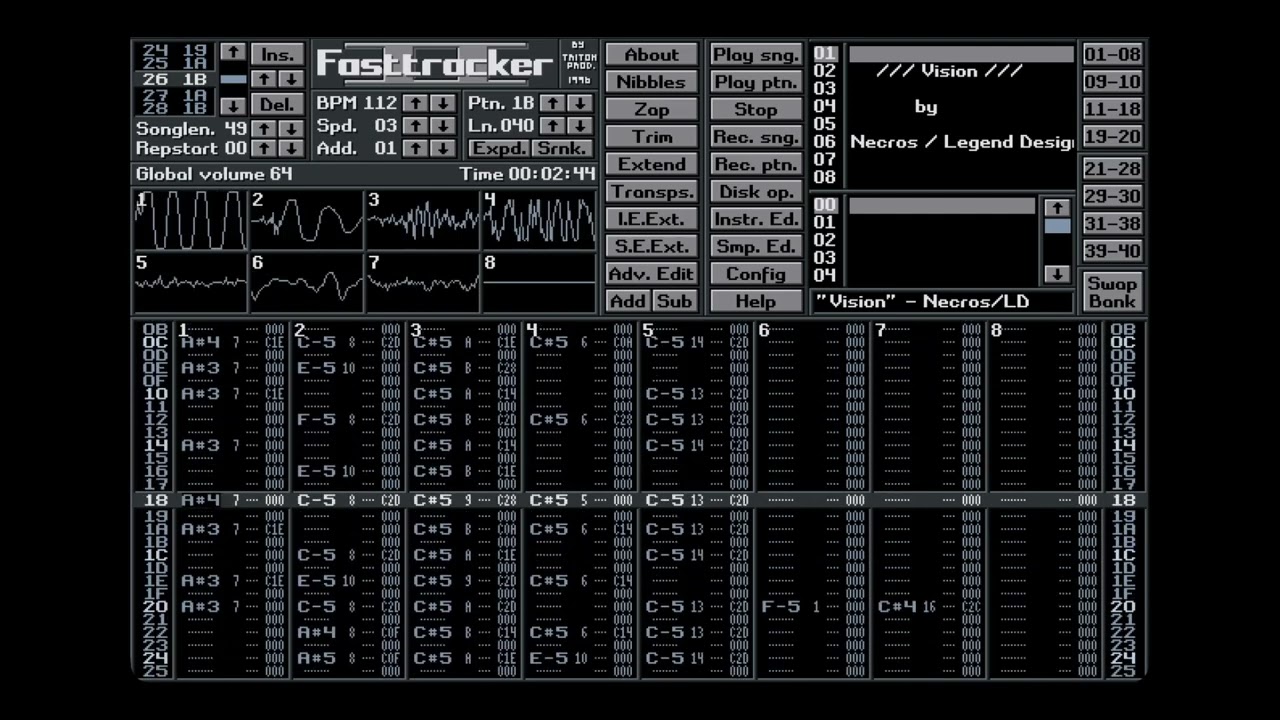Open the Help screen
This screenshot has height=720, width=1280.
pyautogui.click(x=756, y=301)
